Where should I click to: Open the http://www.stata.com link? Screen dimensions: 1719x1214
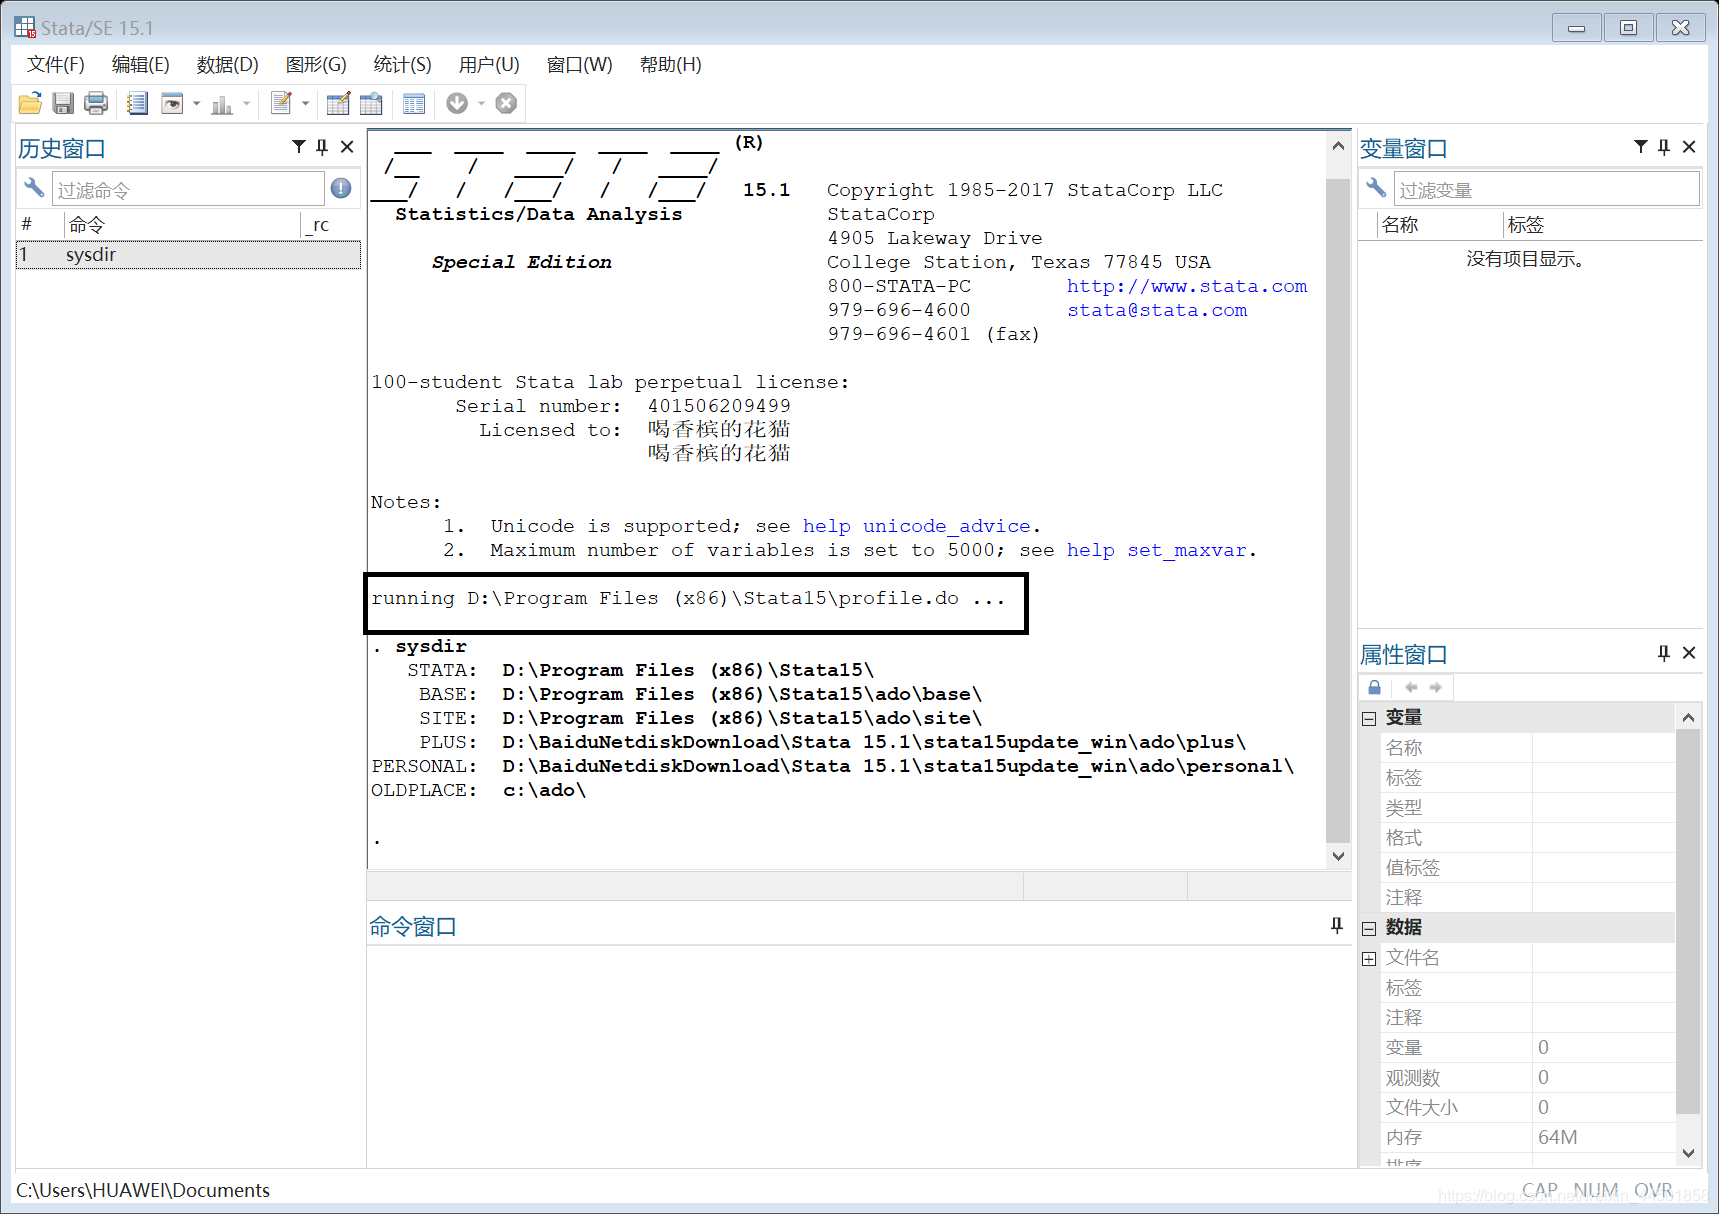[x=1187, y=286]
